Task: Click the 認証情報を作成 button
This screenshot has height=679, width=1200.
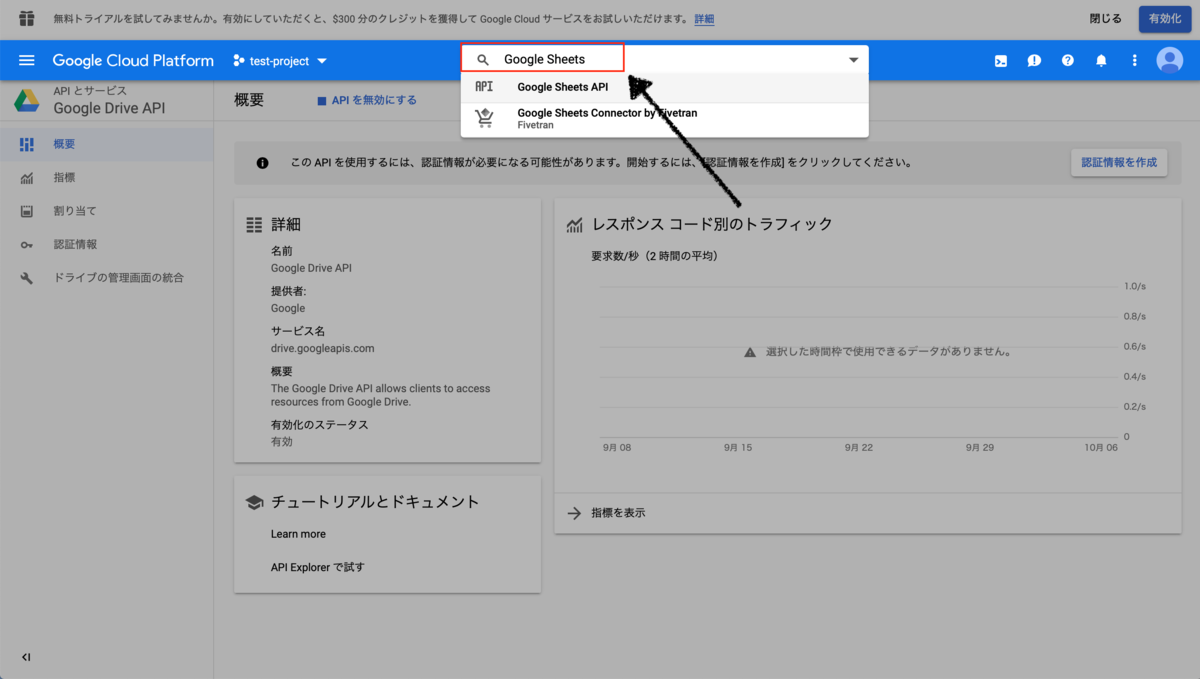Action: (x=1119, y=162)
